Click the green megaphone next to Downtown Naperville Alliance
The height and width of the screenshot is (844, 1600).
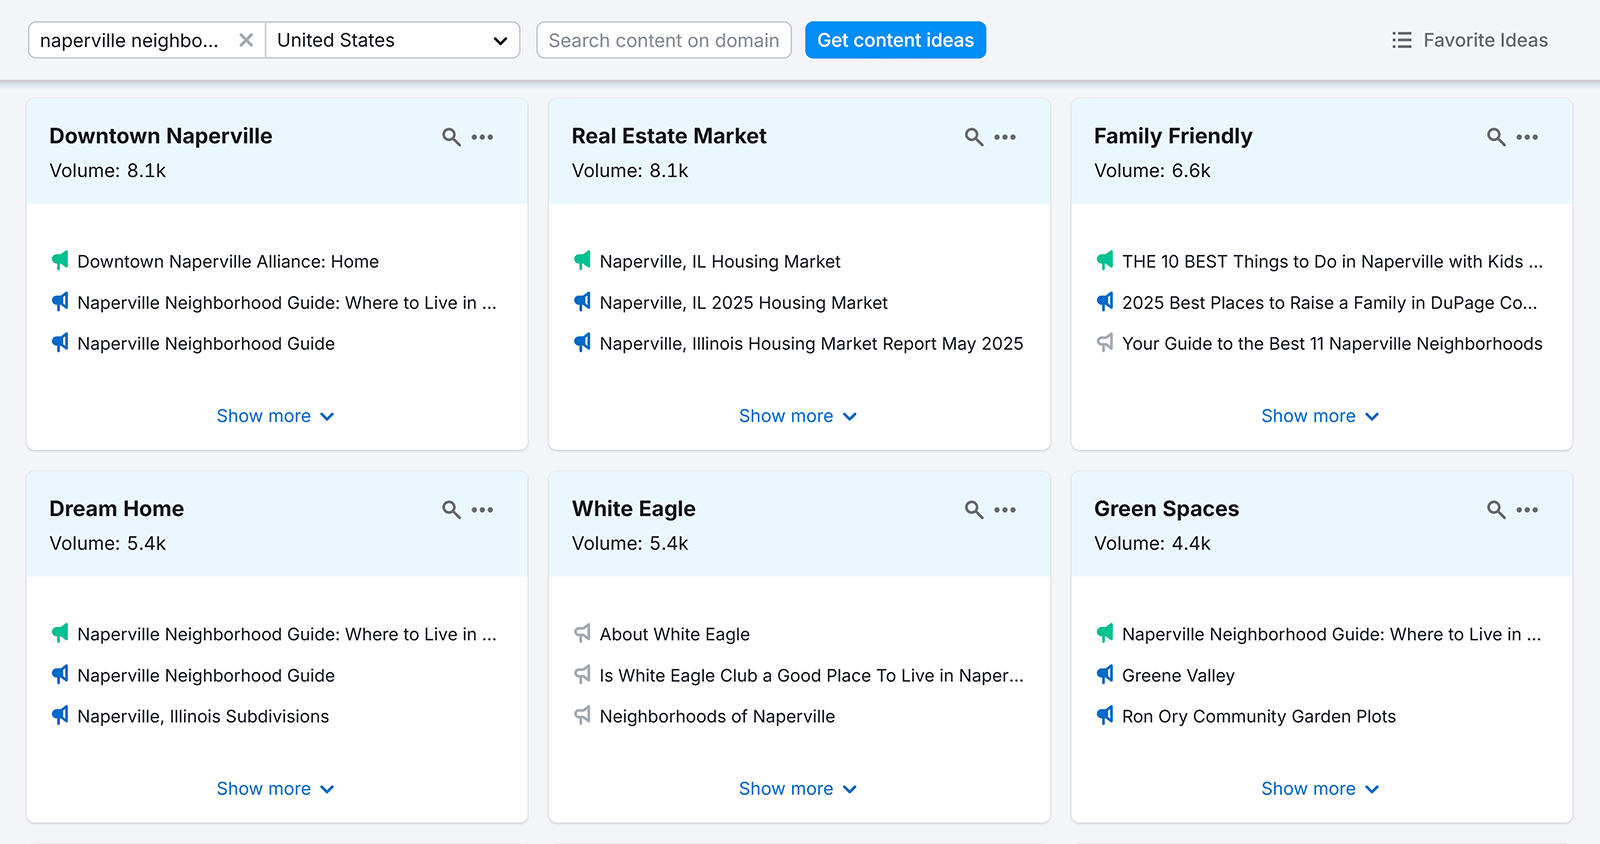(60, 261)
